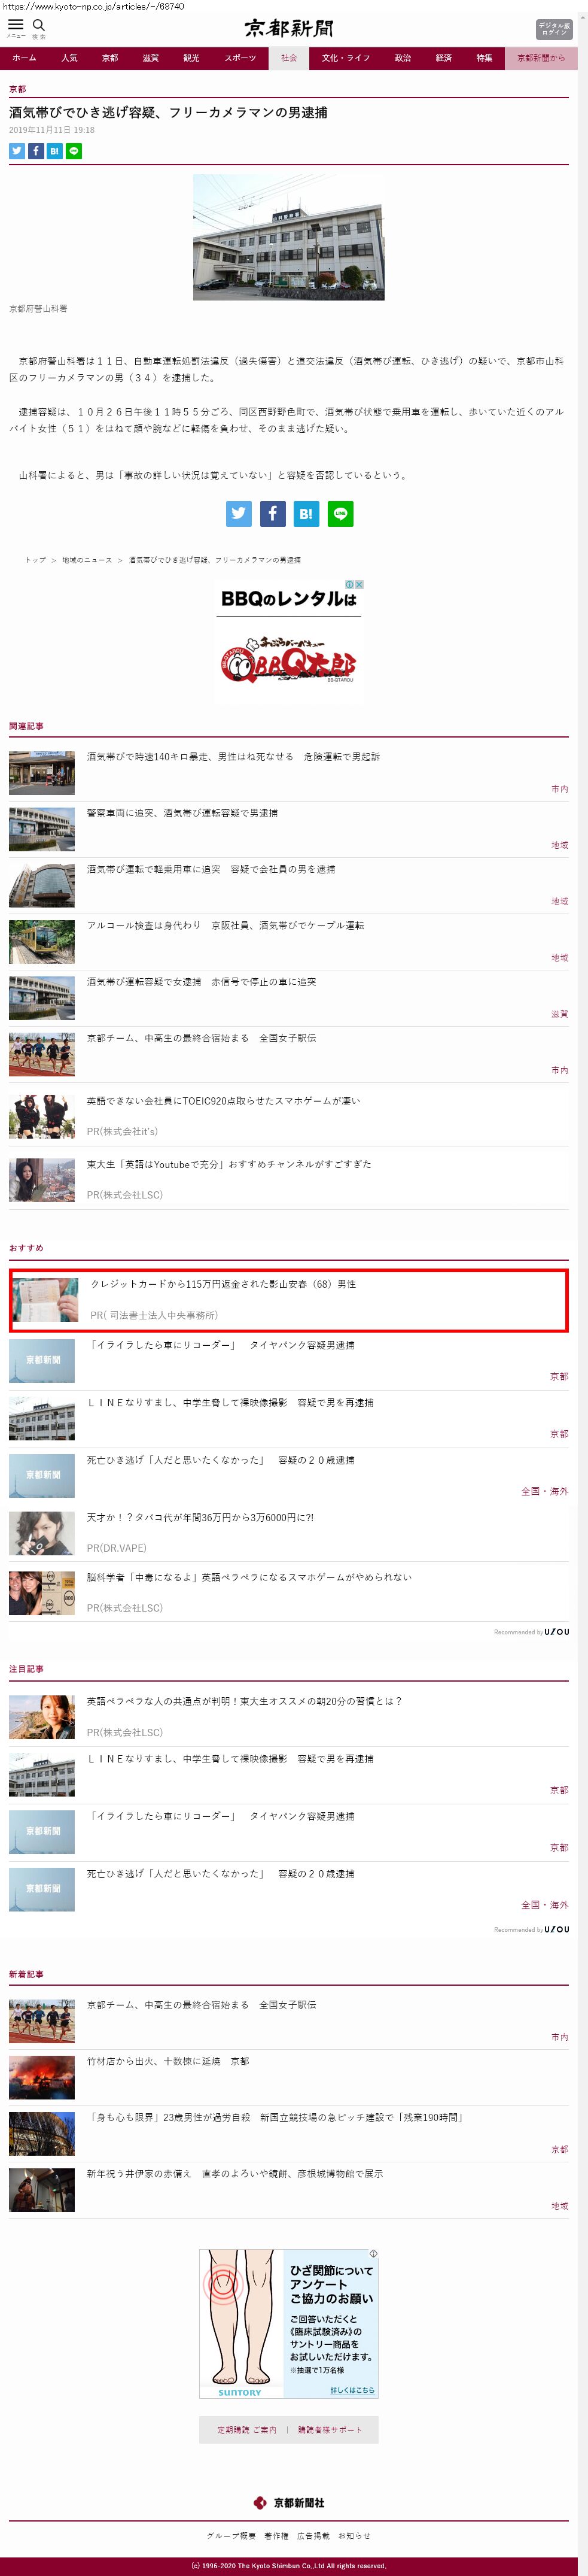Close the BBQ rental ad icon
This screenshot has height=2576, width=588.
point(358,584)
